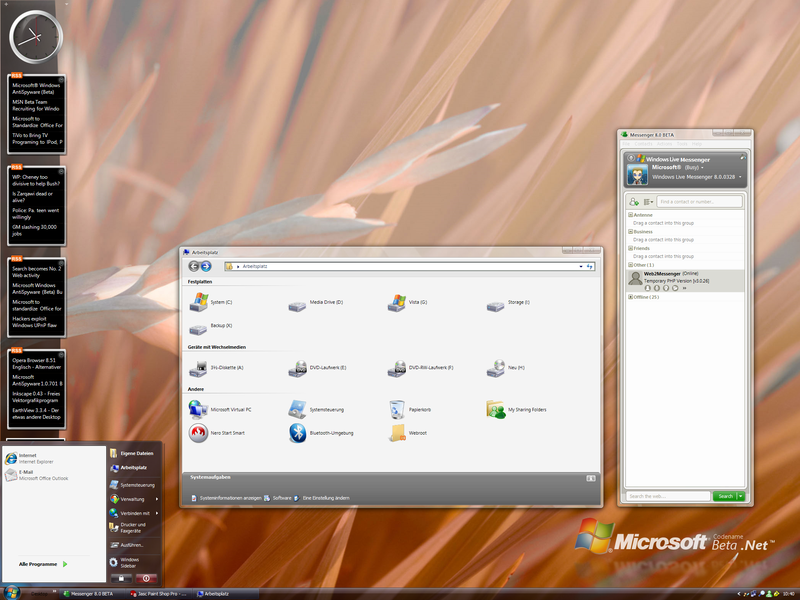Click the explorer back navigation button
The width and height of the screenshot is (800, 600).
[x=193, y=266]
